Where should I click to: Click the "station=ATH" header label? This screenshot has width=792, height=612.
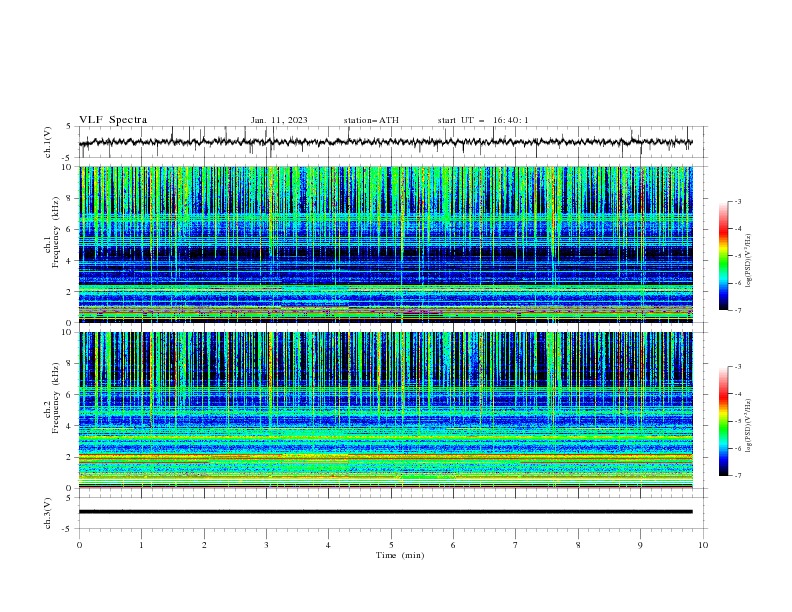point(371,120)
